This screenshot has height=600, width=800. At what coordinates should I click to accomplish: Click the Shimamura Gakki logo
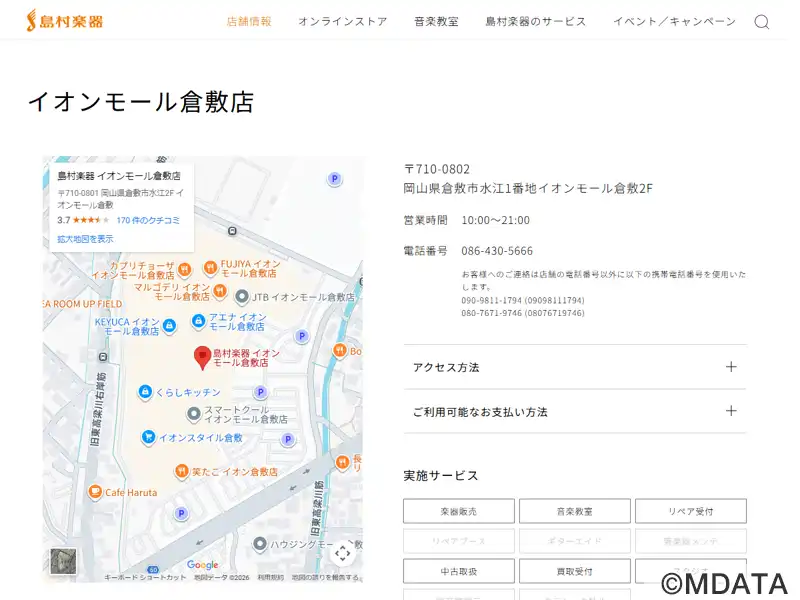click(x=65, y=20)
